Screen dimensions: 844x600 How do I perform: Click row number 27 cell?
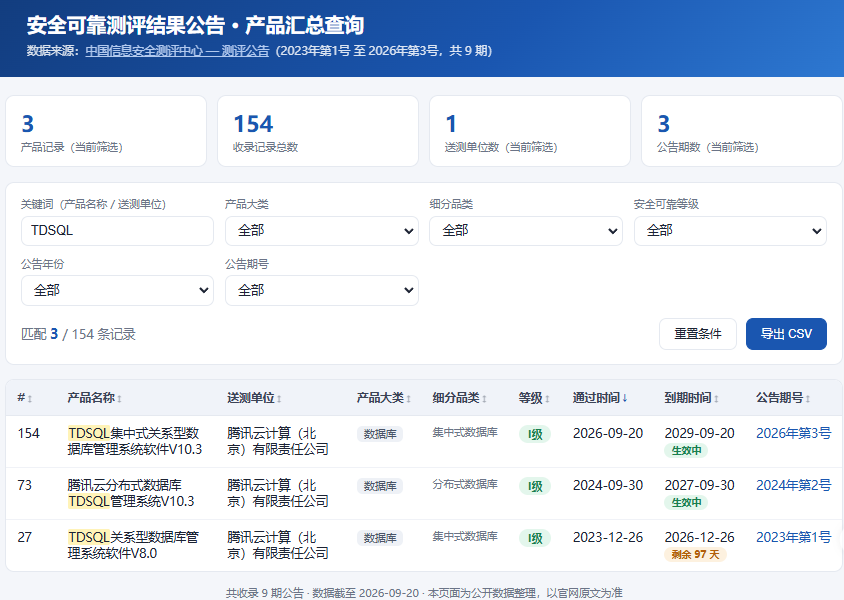click(25, 537)
